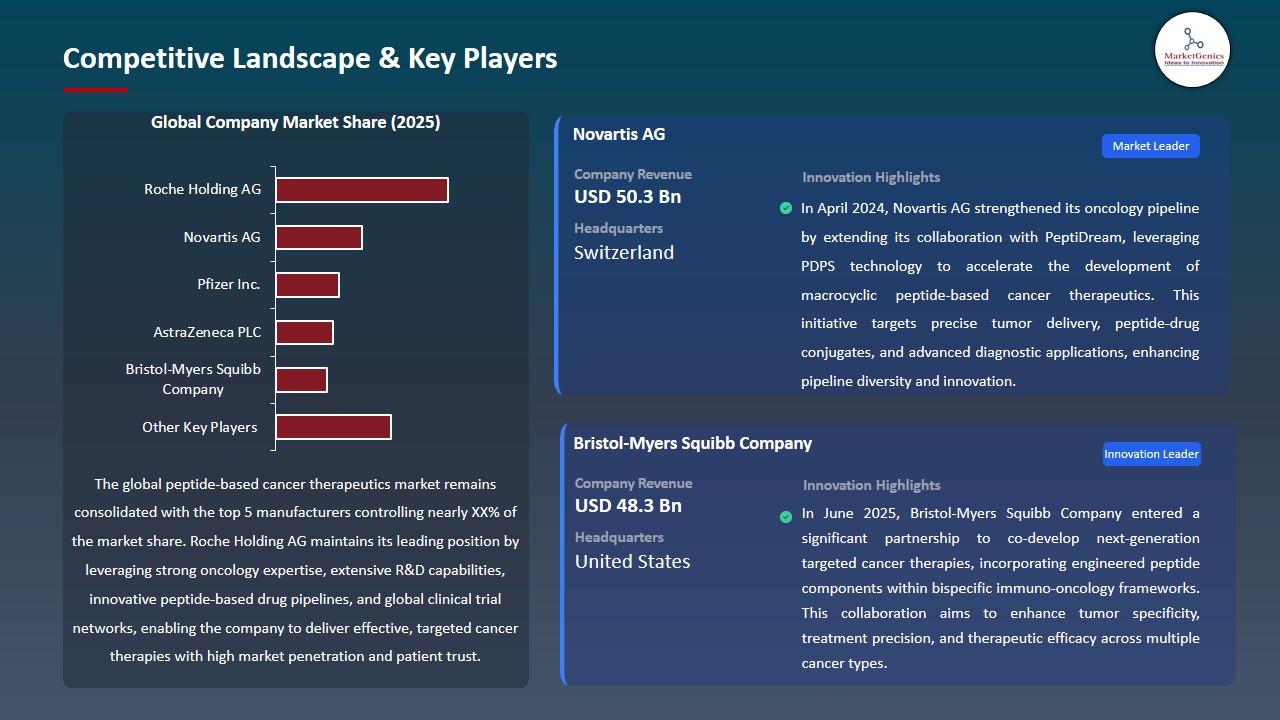Toggle the Market Leader badge

[1150, 145]
